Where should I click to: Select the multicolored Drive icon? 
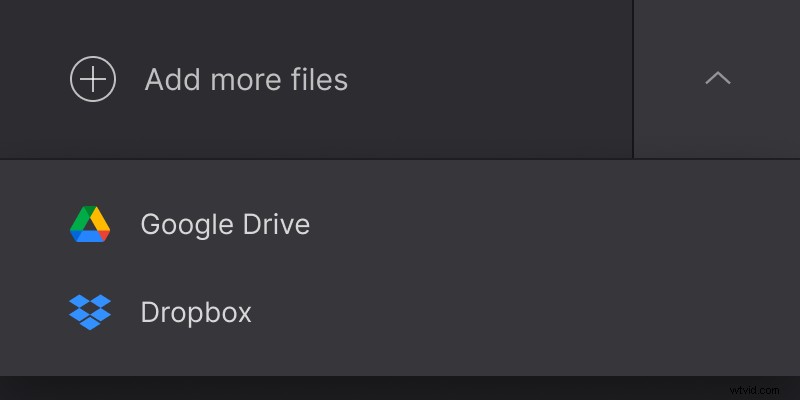90,224
